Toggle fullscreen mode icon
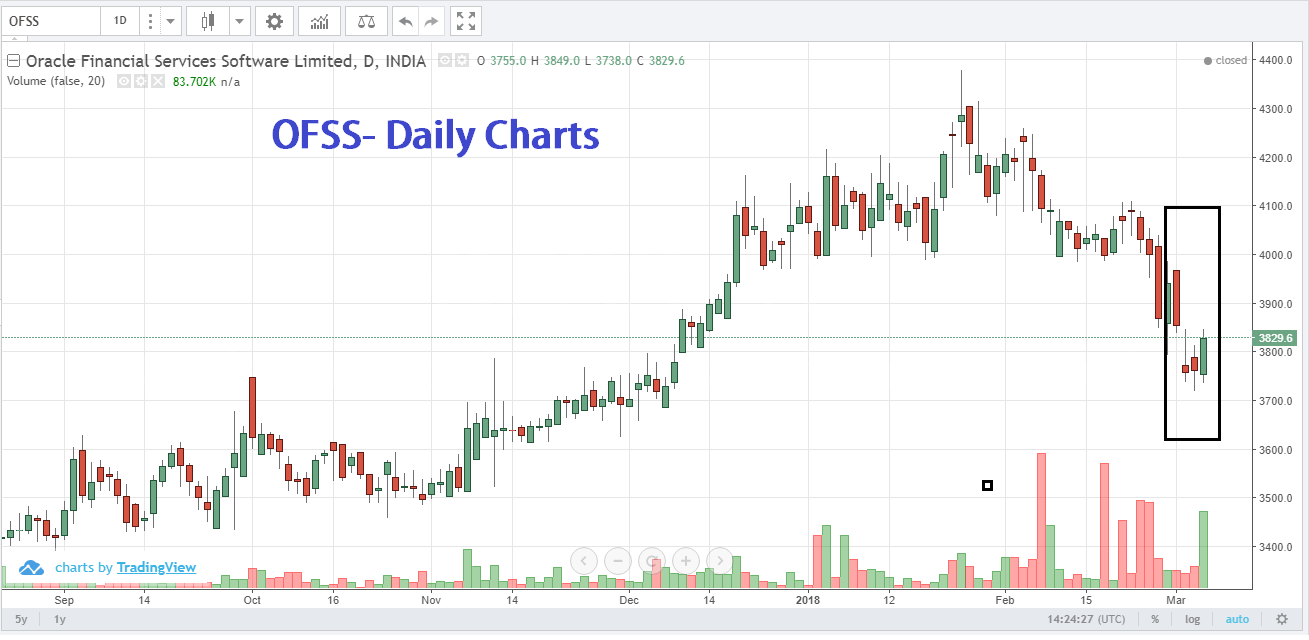1309x640 pixels. pos(465,20)
